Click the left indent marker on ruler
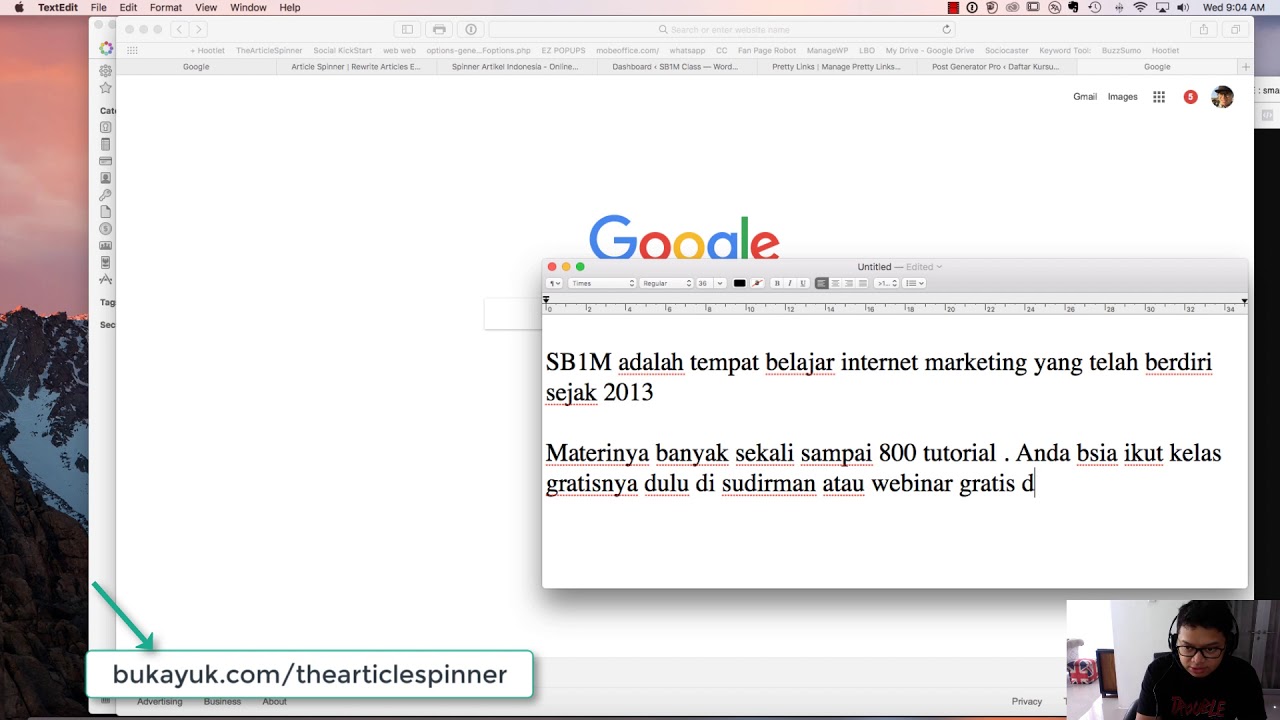Viewport: 1280px width, 720px height. [x=546, y=300]
